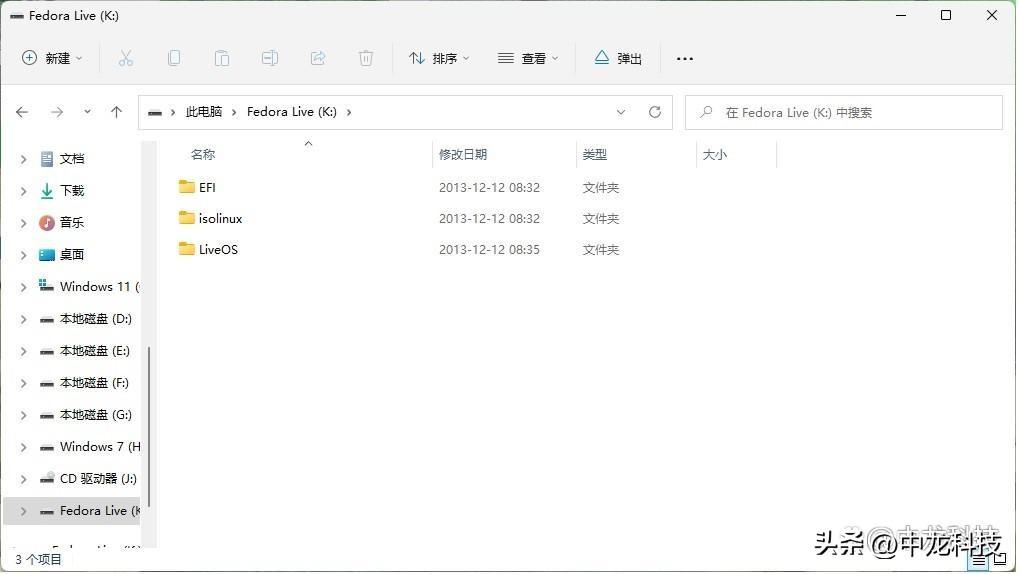Expand the Windows 11 drive node
Viewport: 1019px width, 574px height.
tap(23, 287)
